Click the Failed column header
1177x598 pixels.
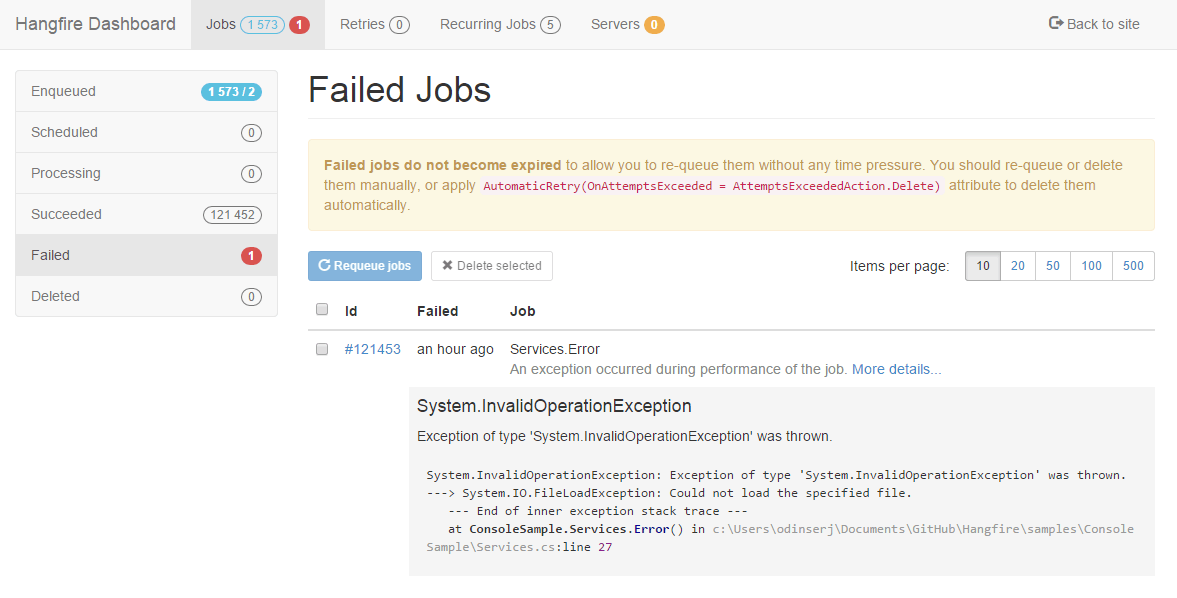click(x=438, y=311)
